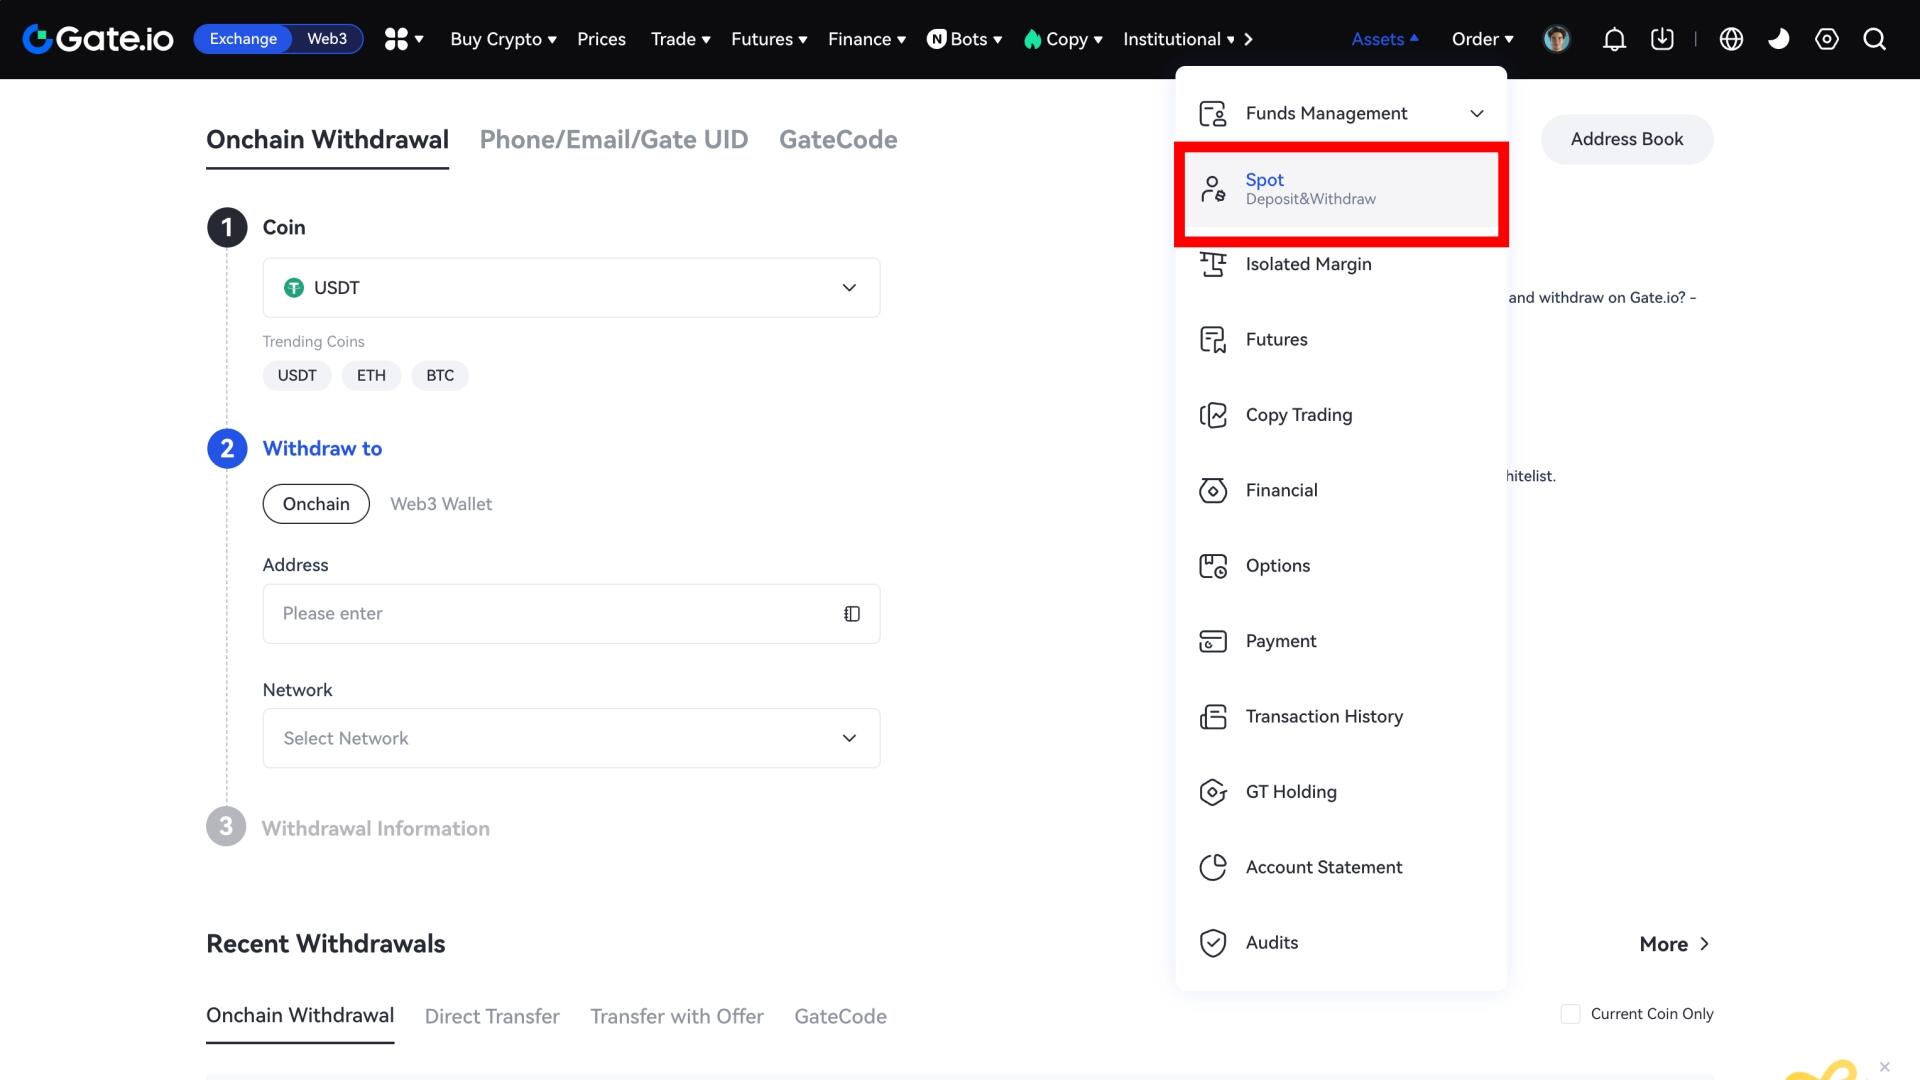
Task: Check the Current Coin Only checkbox
Action: click(x=1571, y=1014)
